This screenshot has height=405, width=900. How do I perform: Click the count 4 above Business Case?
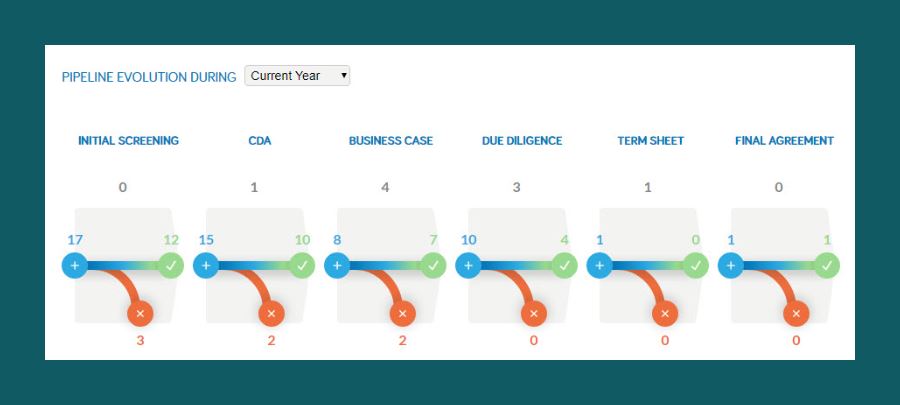click(x=385, y=188)
